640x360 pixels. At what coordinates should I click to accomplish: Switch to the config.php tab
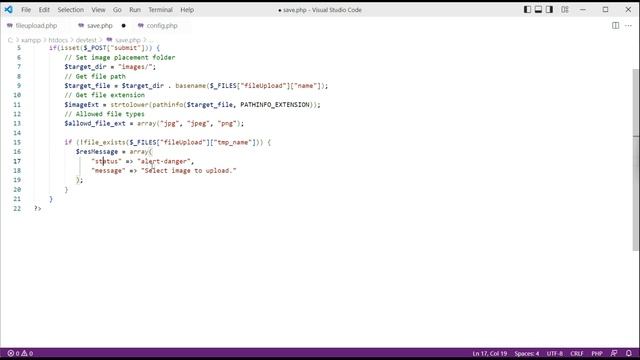coord(162,25)
